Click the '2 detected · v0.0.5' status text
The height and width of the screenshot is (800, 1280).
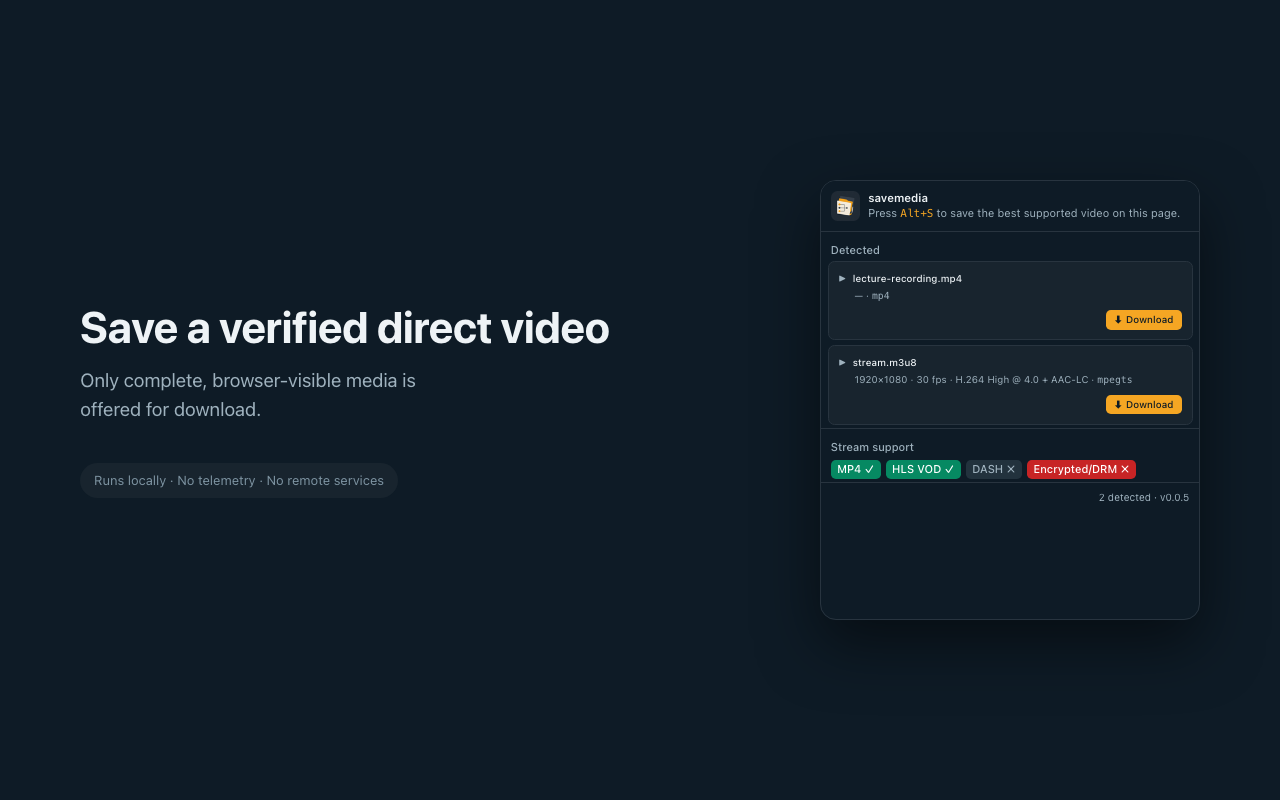point(1144,498)
